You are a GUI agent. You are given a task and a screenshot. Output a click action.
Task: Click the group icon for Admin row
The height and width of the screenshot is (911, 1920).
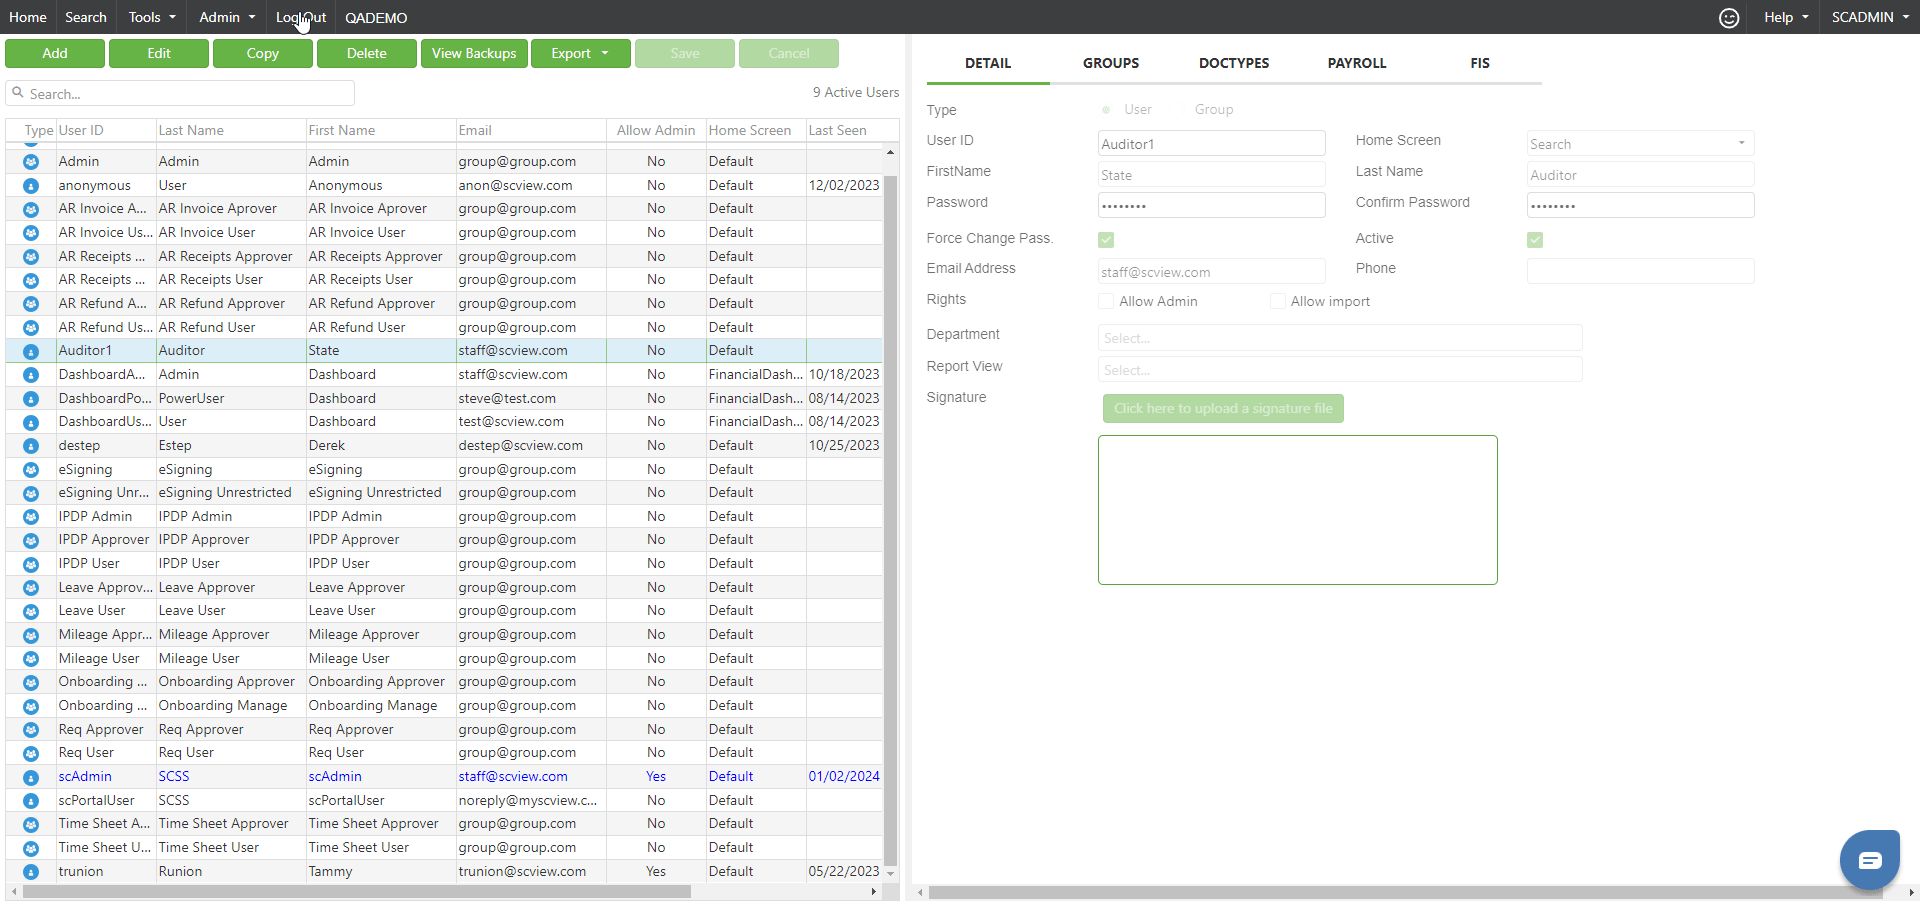click(x=31, y=162)
